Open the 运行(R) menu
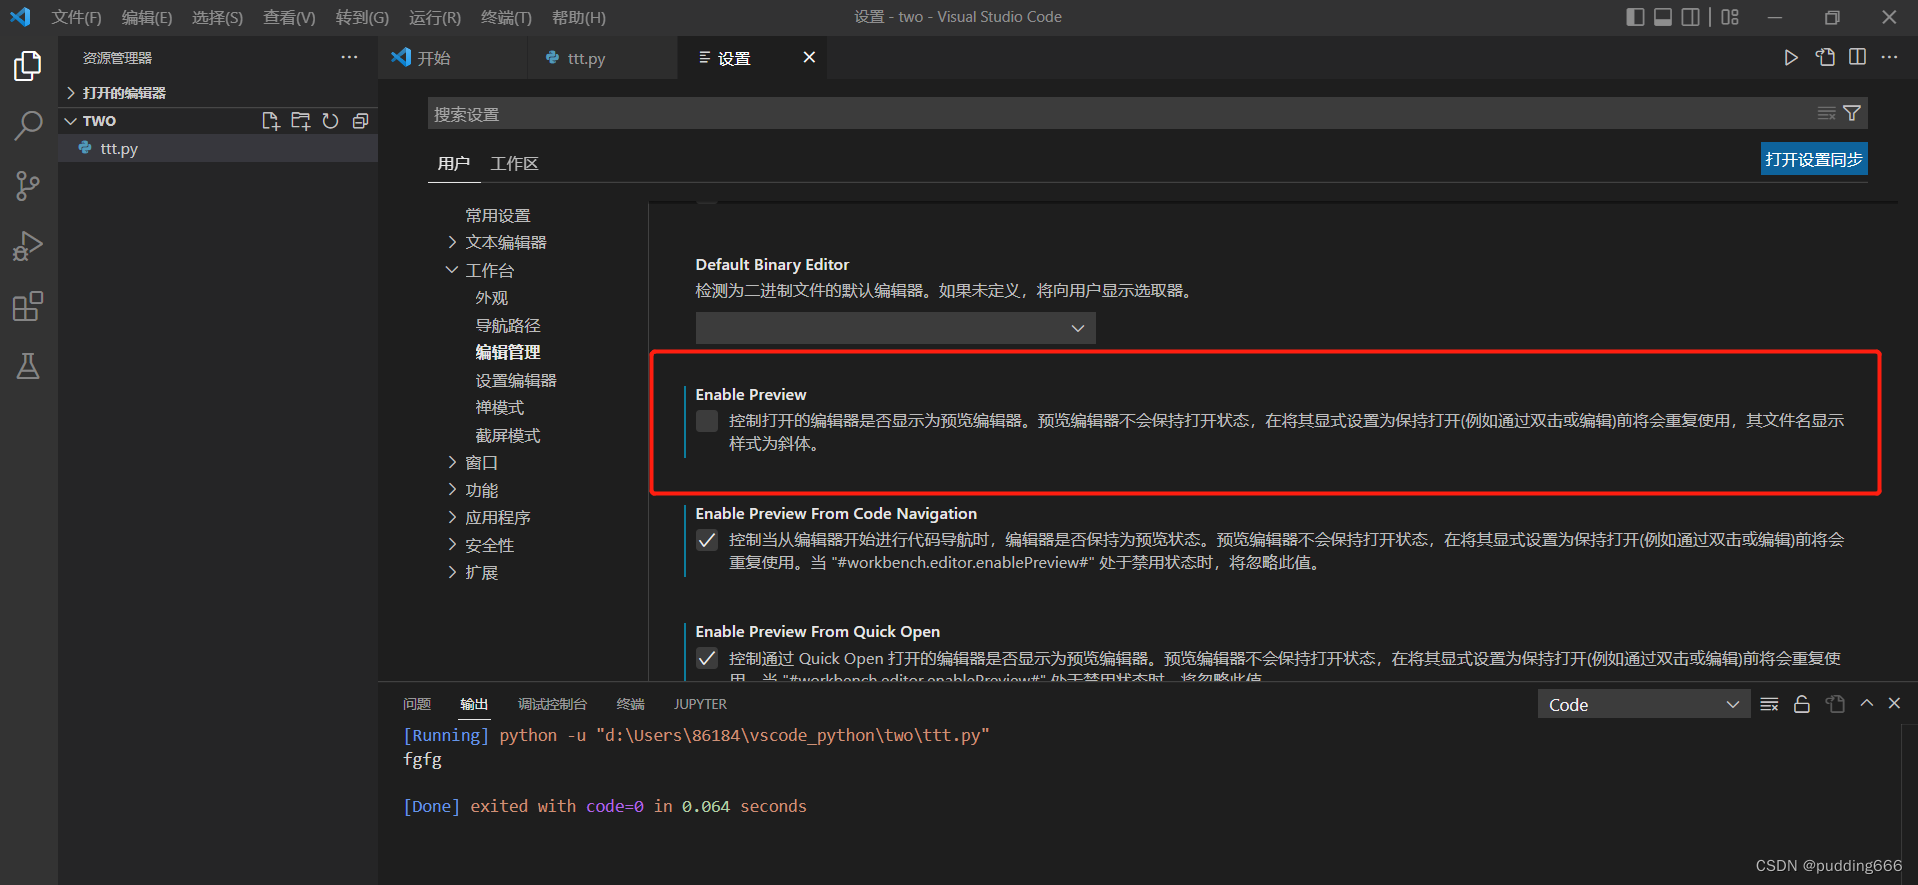Screen dimensions: 1918x885 coord(435,17)
